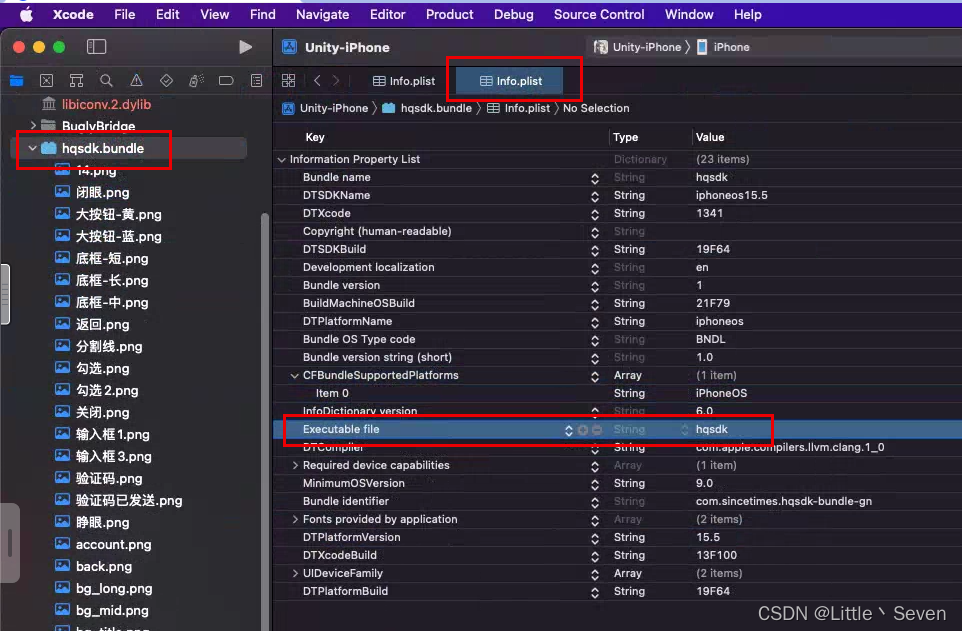962x631 pixels.
Task: Go forward with the editor history arrow
Action: point(336,80)
